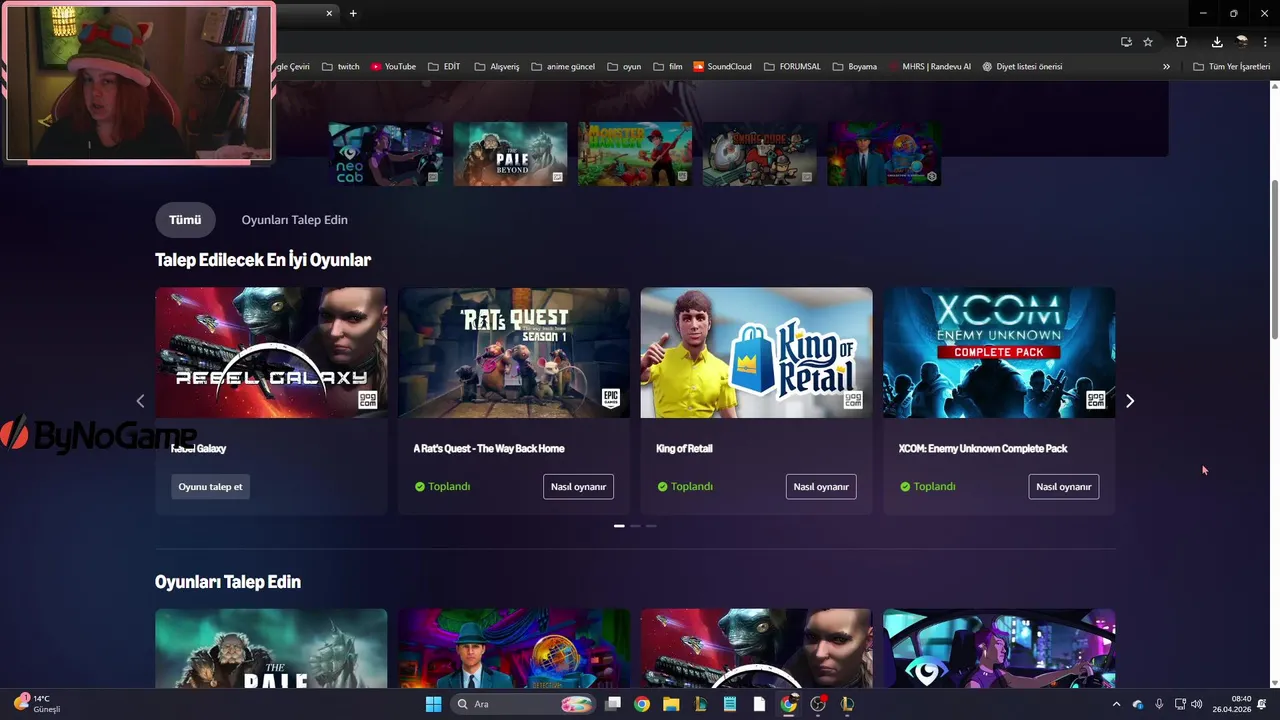Open XCOM Enemy Unknown card image
The width and height of the screenshot is (1280, 720).
point(999,353)
